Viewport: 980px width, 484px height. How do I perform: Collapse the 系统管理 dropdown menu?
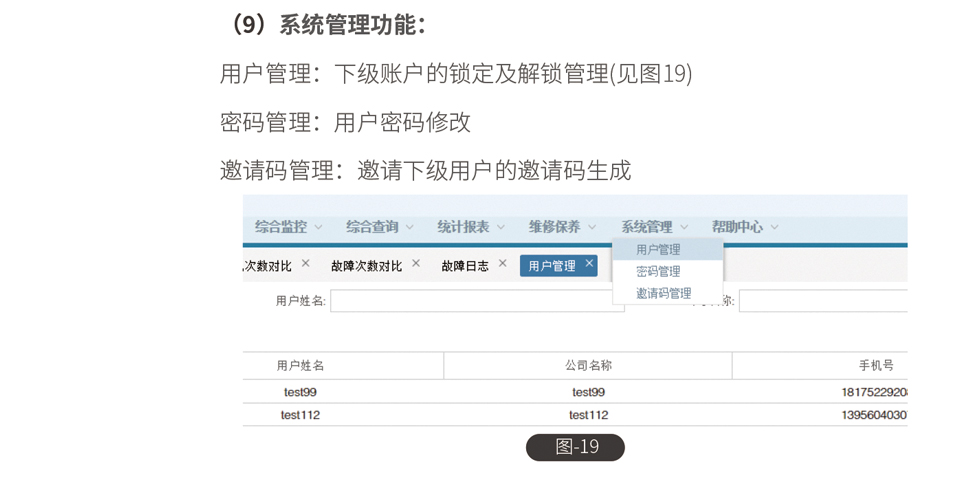point(654,227)
